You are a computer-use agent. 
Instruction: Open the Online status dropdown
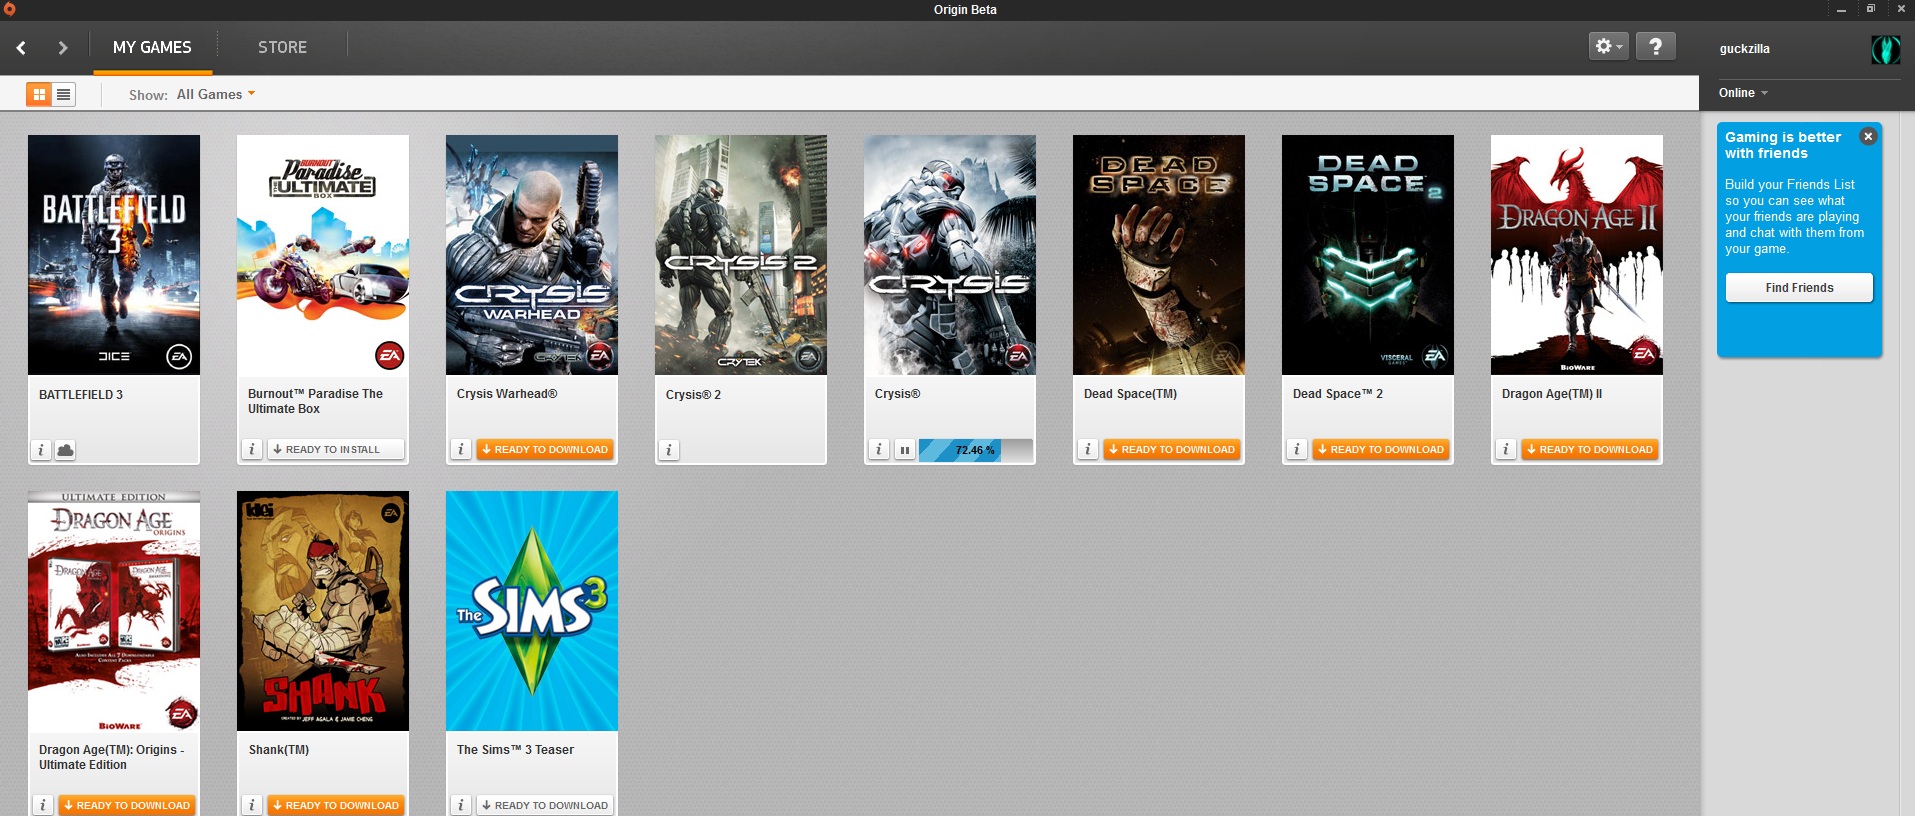(1744, 93)
